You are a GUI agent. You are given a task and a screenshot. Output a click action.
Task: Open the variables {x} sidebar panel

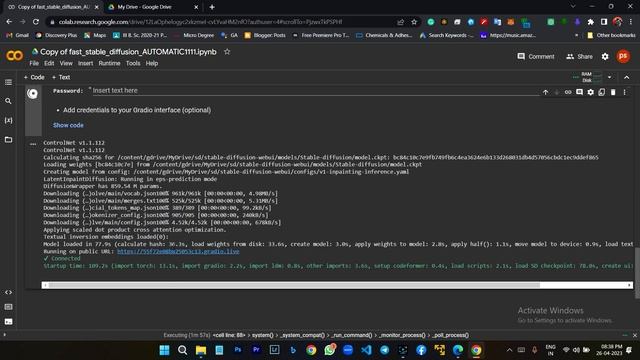pyautogui.click(x=8, y=120)
